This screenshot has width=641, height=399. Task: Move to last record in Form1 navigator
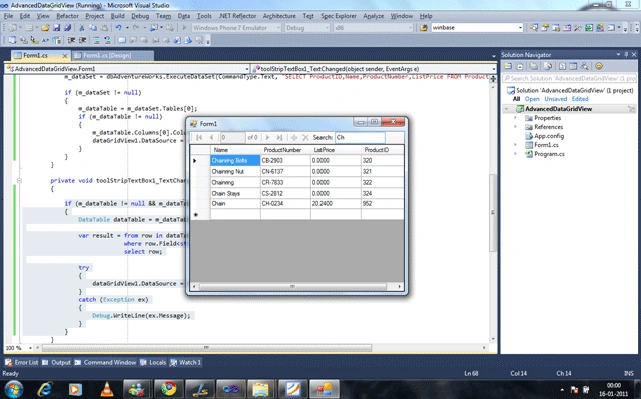pyautogui.click(x=279, y=137)
